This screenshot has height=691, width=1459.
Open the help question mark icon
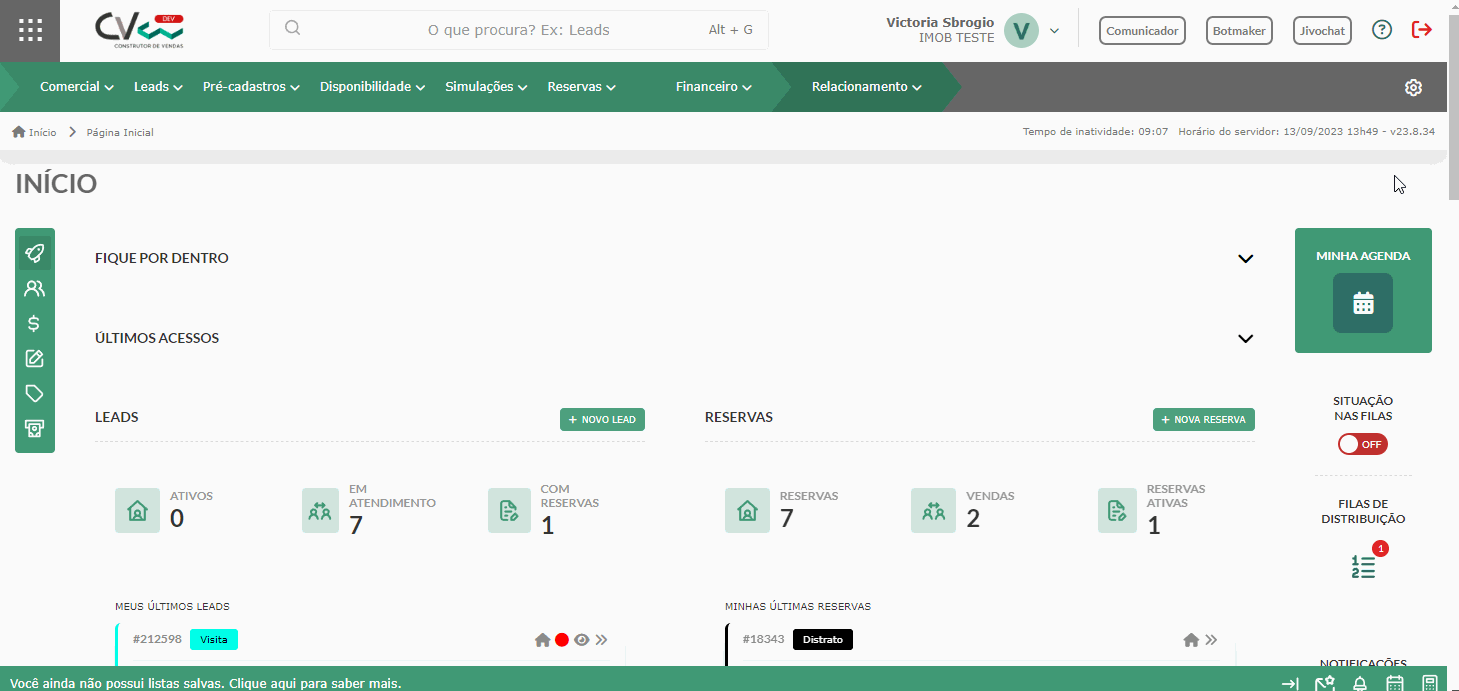pyautogui.click(x=1382, y=30)
